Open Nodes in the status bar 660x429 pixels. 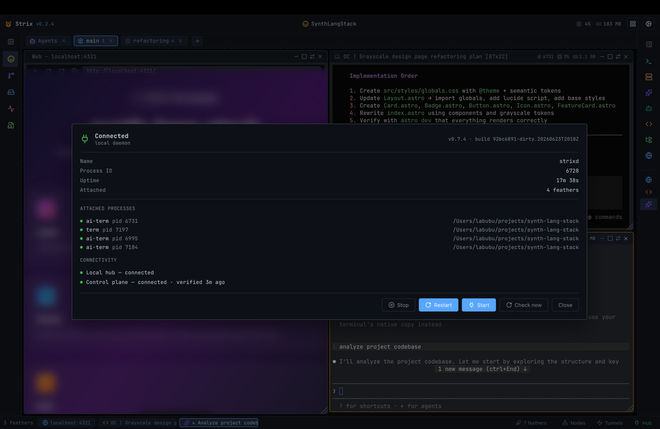pos(573,423)
